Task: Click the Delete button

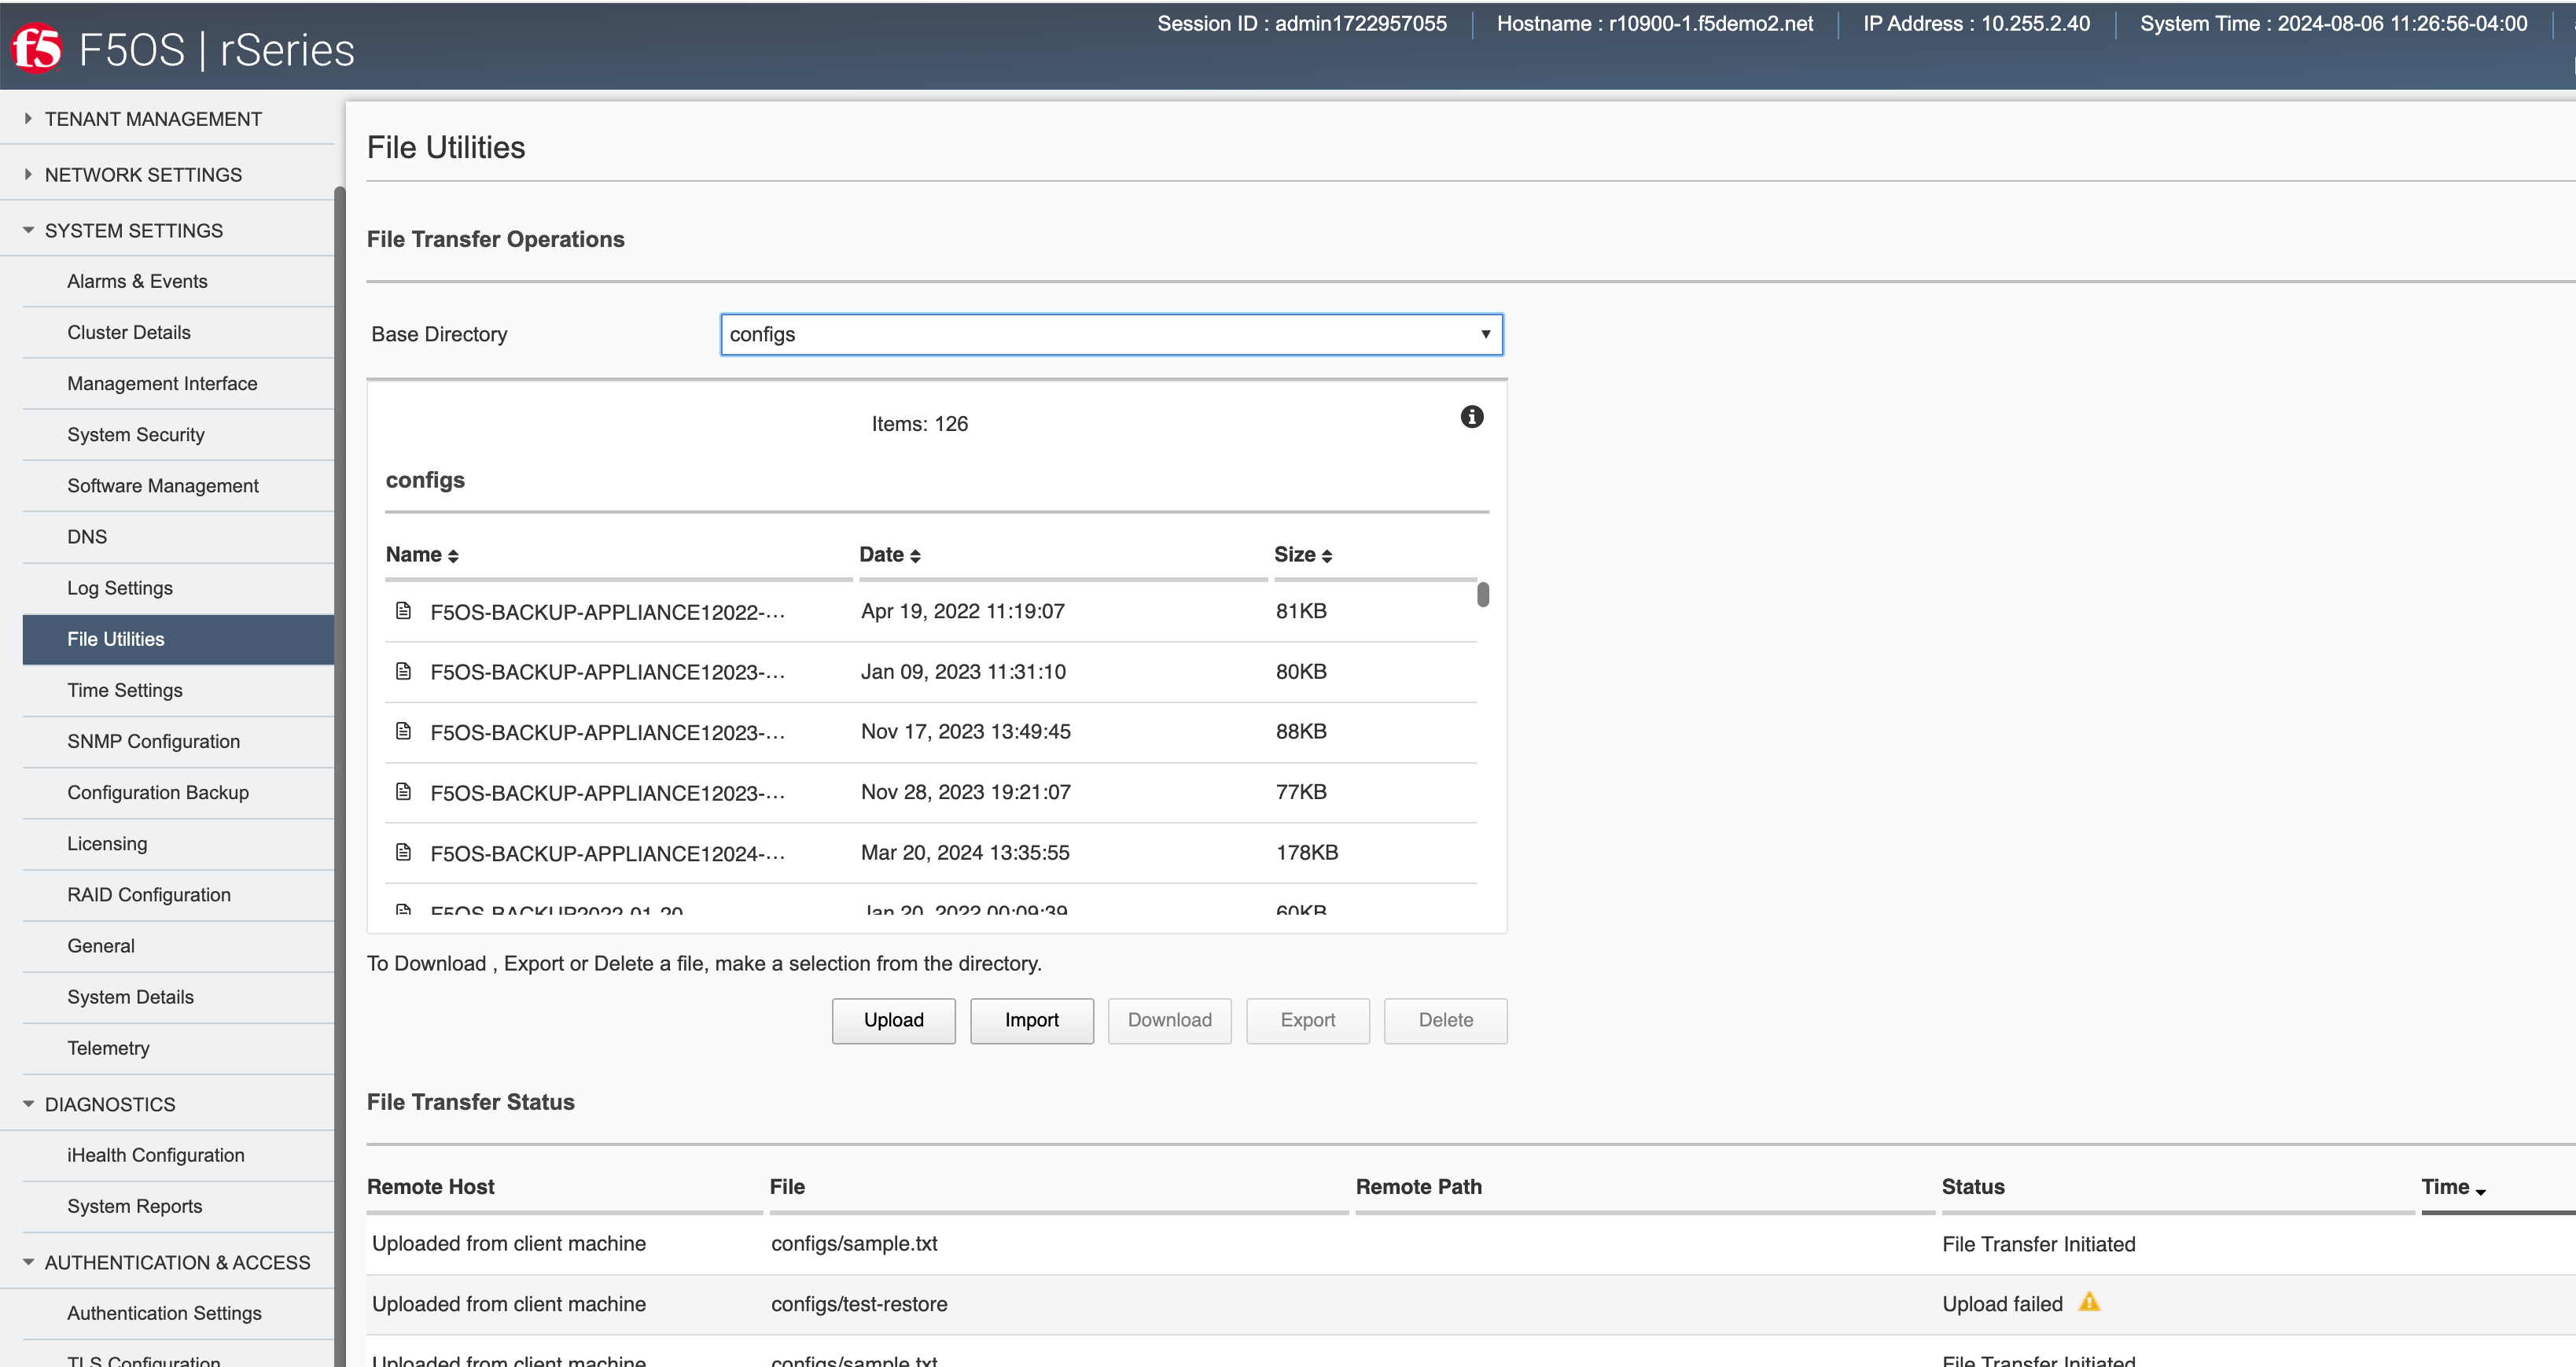Action: coord(1445,1020)
